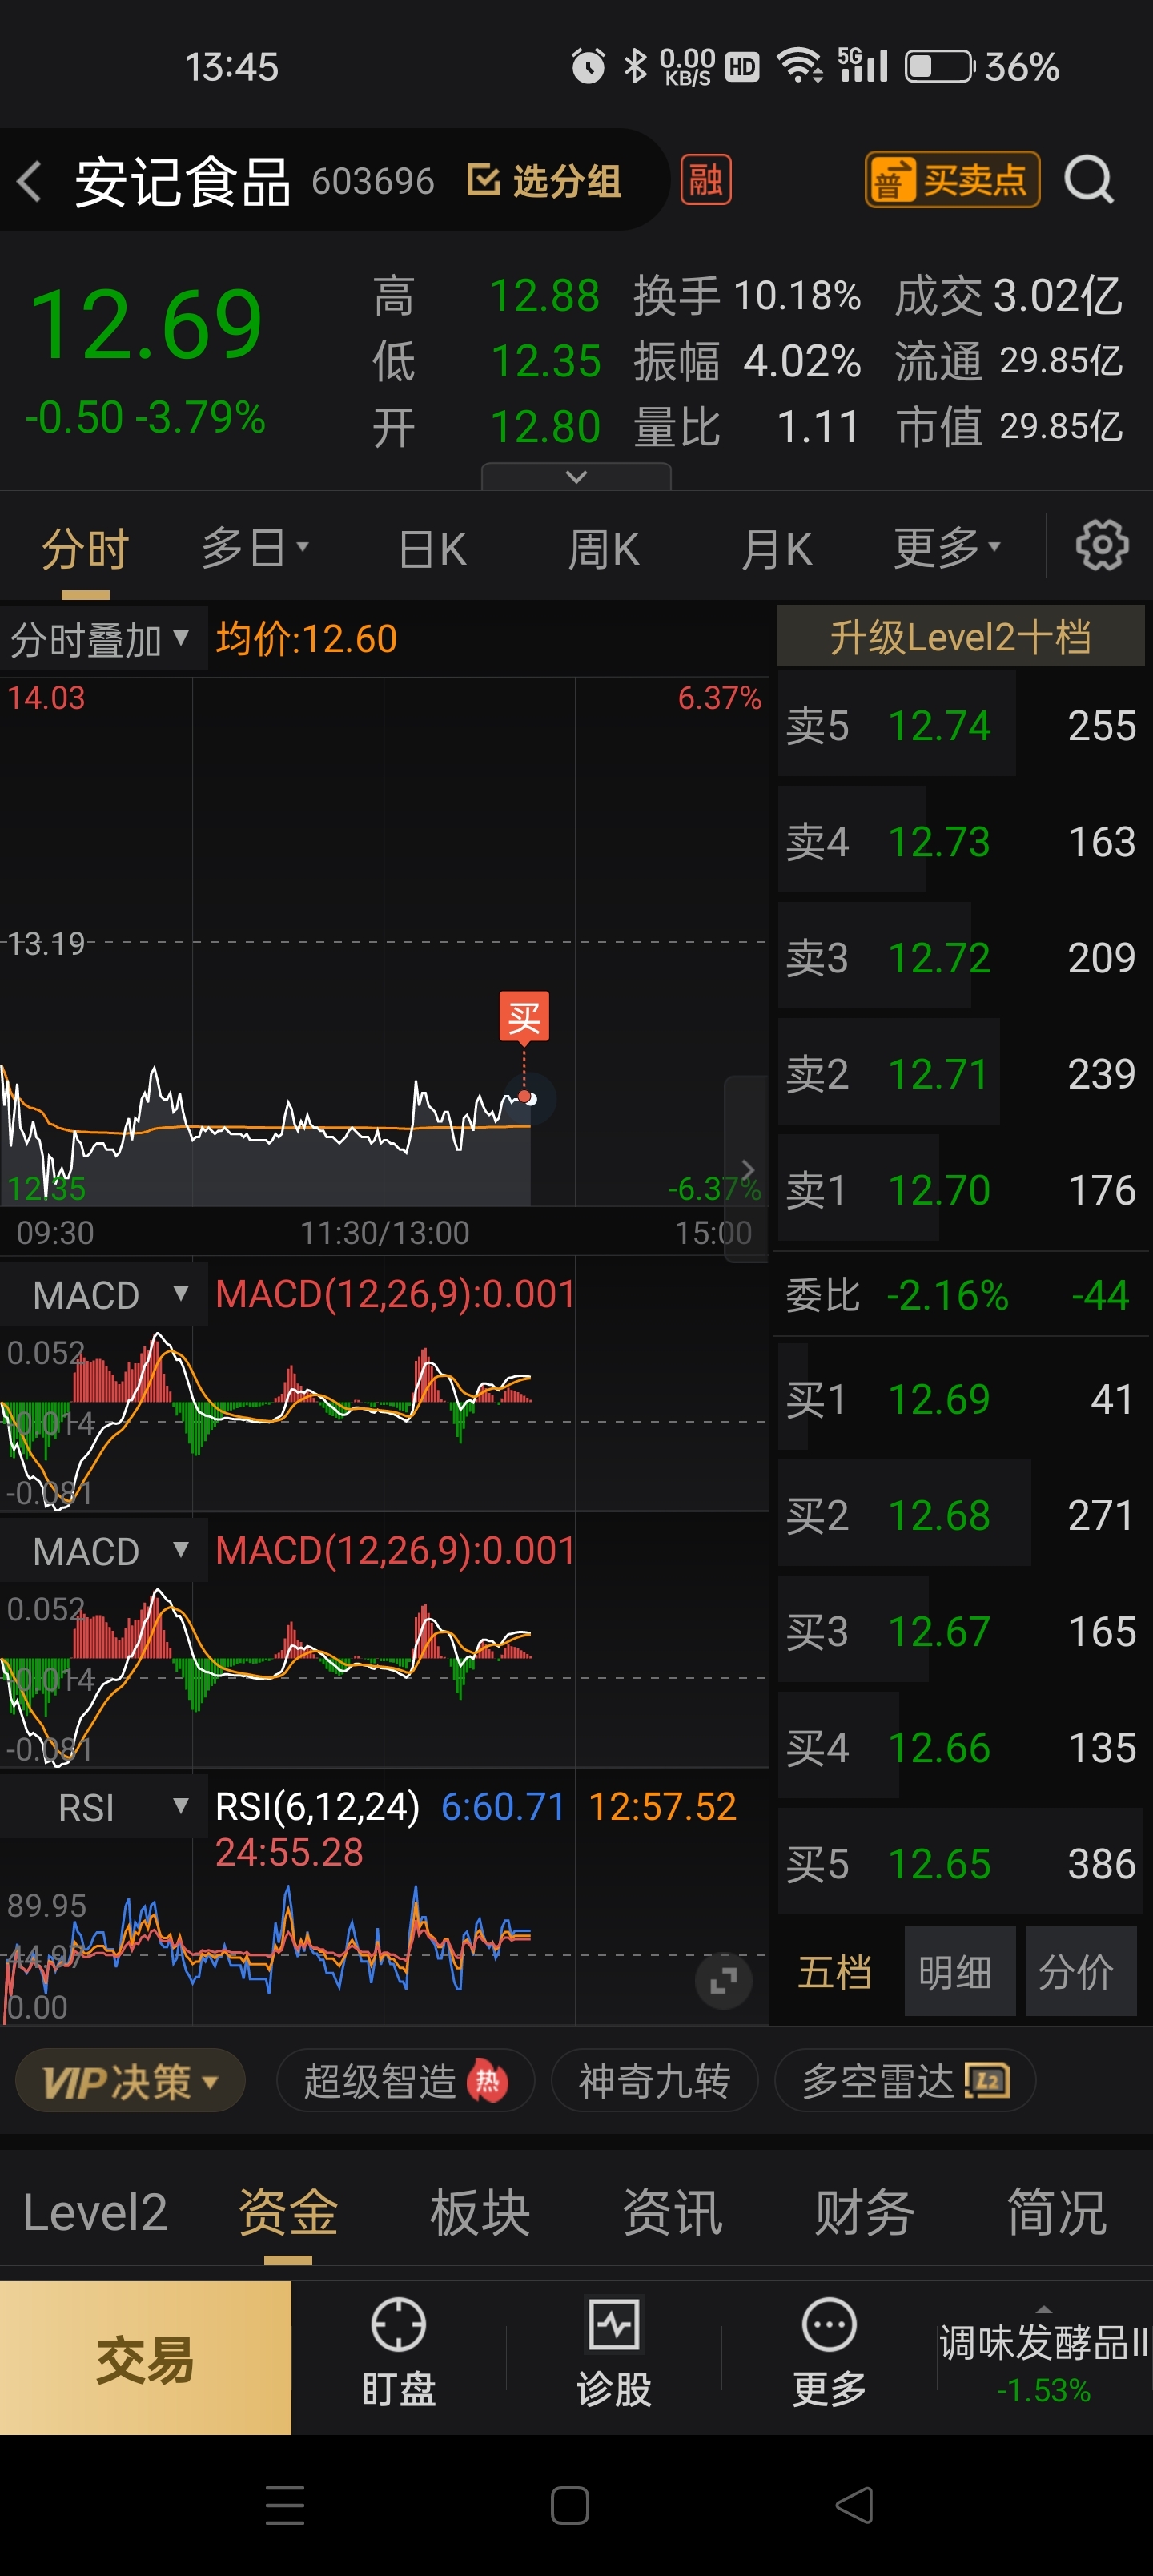Tap the red 买 marker on chart
This screenshot has height=2576, width=1153.
coord(524,1017)
